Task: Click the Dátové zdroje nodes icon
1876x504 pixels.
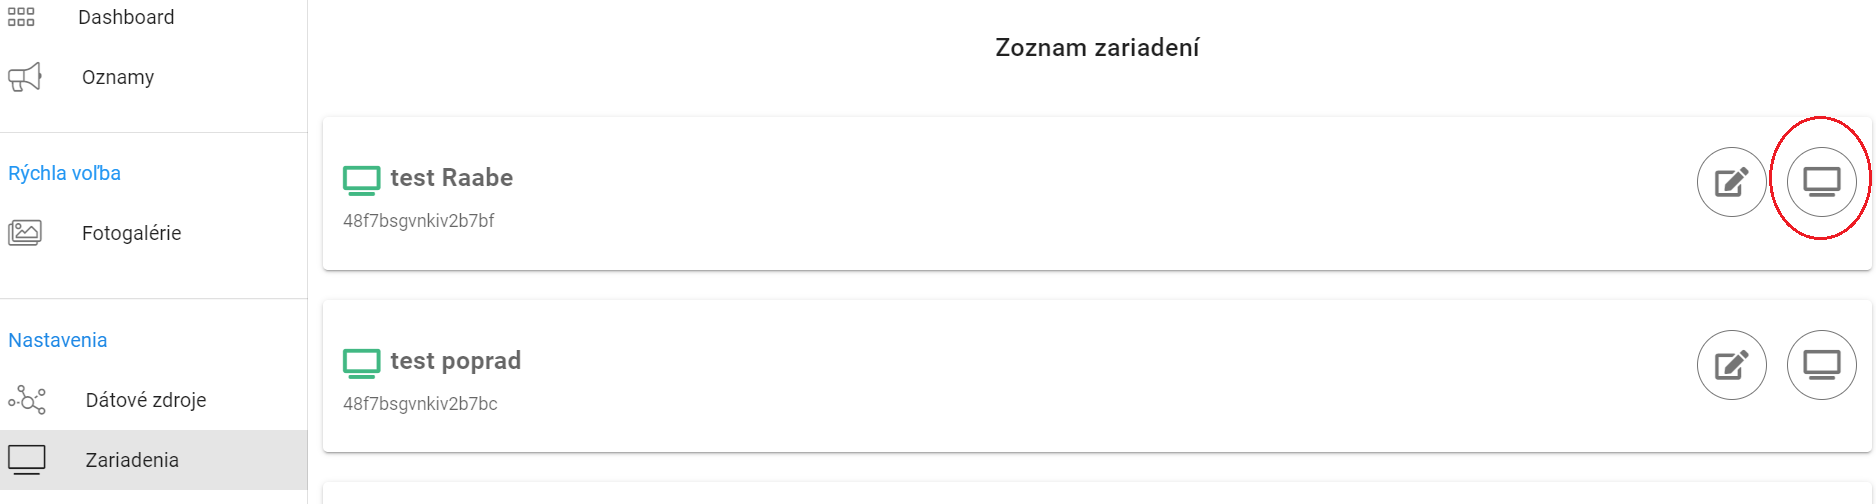Action: [x=27, y=400]
